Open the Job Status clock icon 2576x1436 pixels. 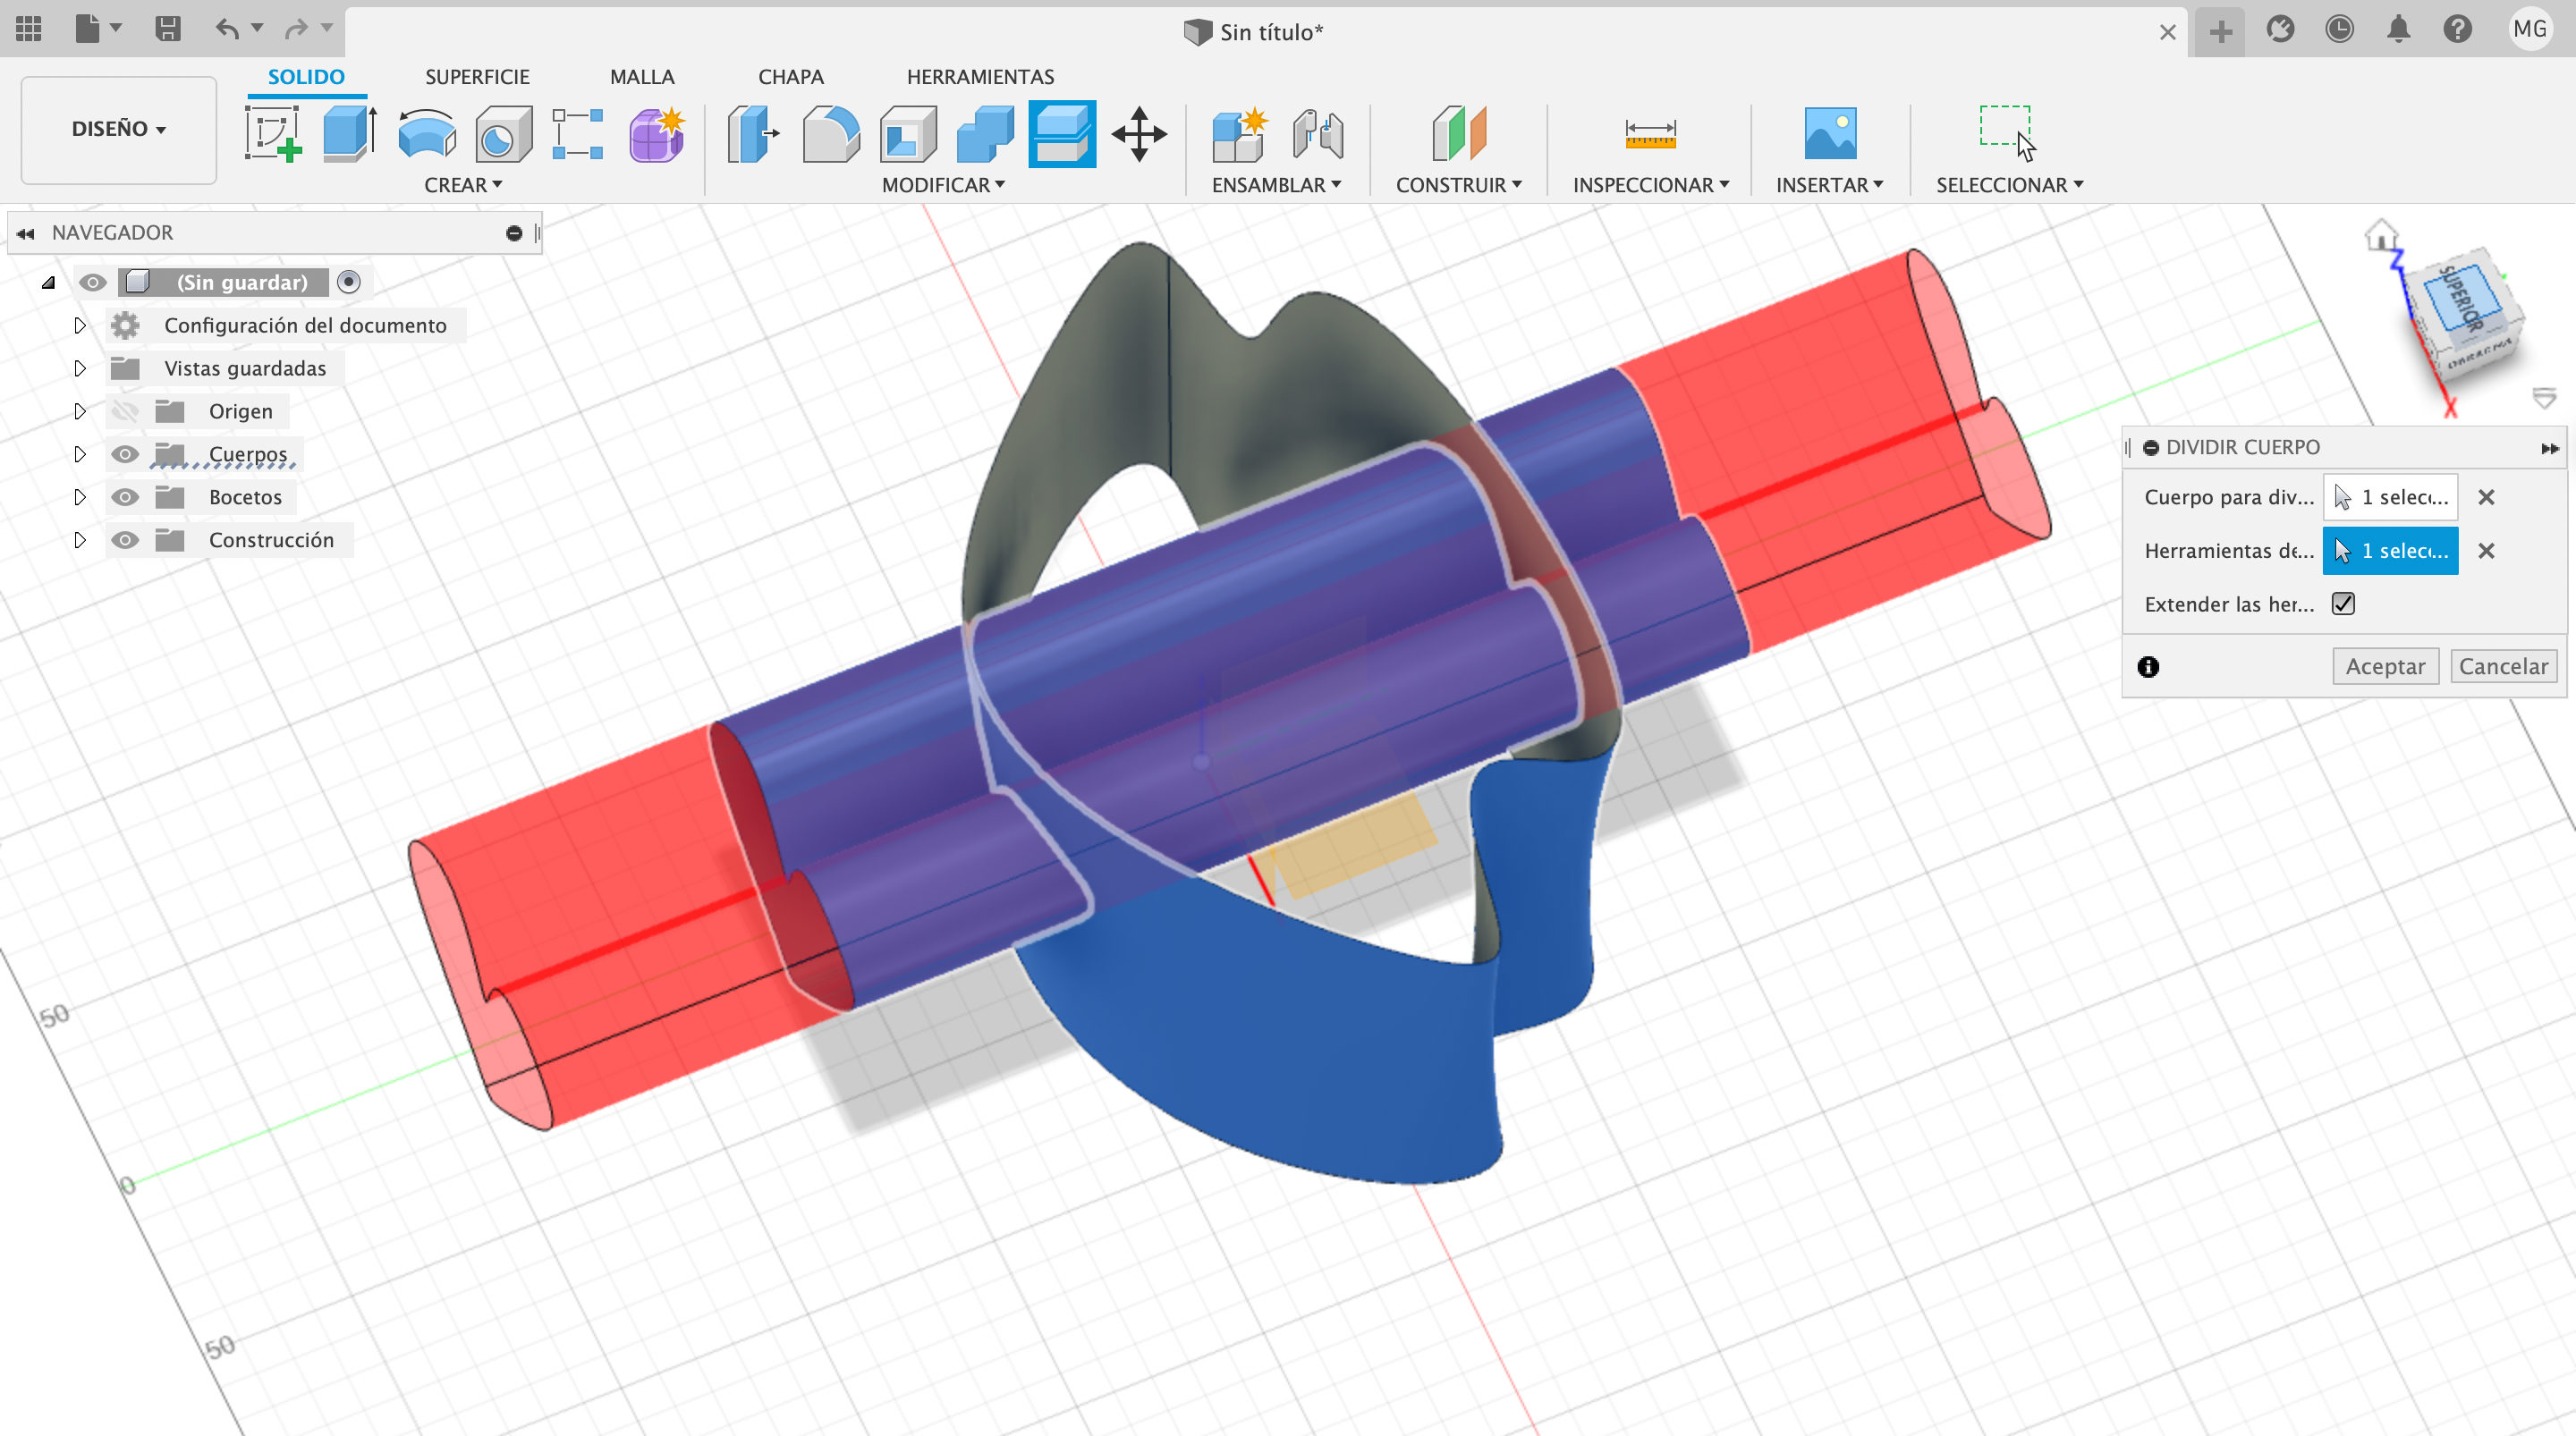[x=2339, y=29]
